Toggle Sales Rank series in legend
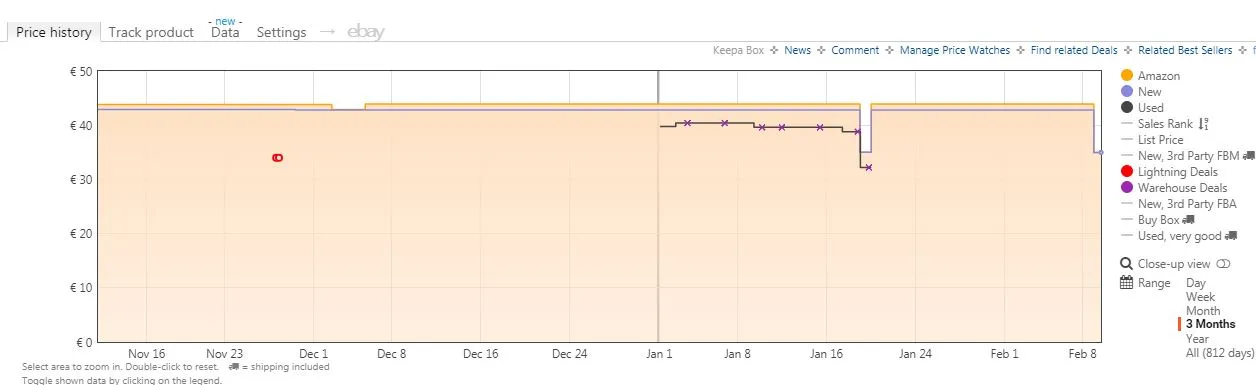Screen dimensions: 1256x385 click(x=1165, y=124)
